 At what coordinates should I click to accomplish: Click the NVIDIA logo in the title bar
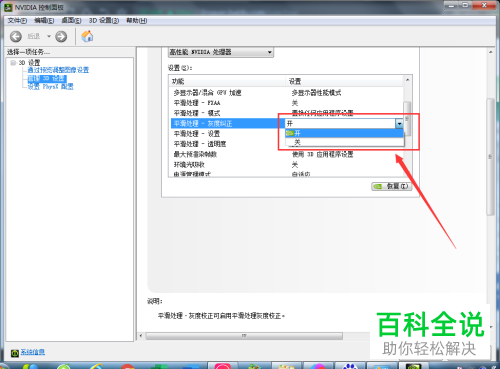[x=8, y=7]
